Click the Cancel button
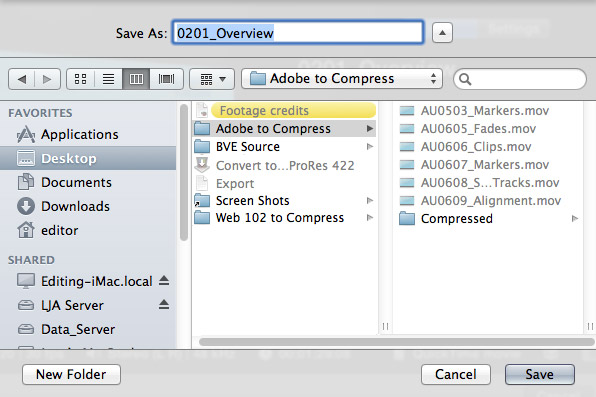 tap(456, 375)
